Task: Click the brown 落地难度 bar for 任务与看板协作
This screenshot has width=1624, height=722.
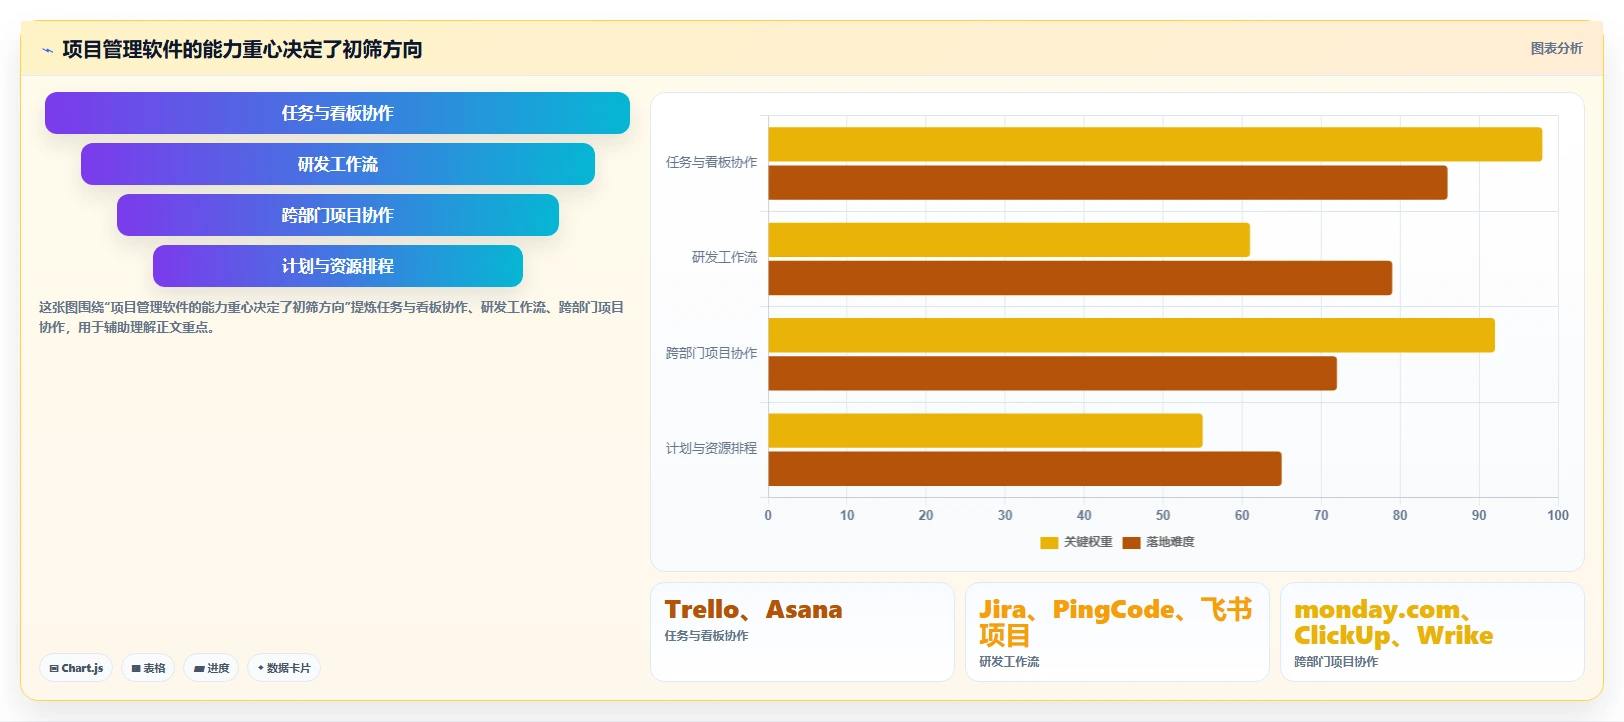Action: point(1108,183)
